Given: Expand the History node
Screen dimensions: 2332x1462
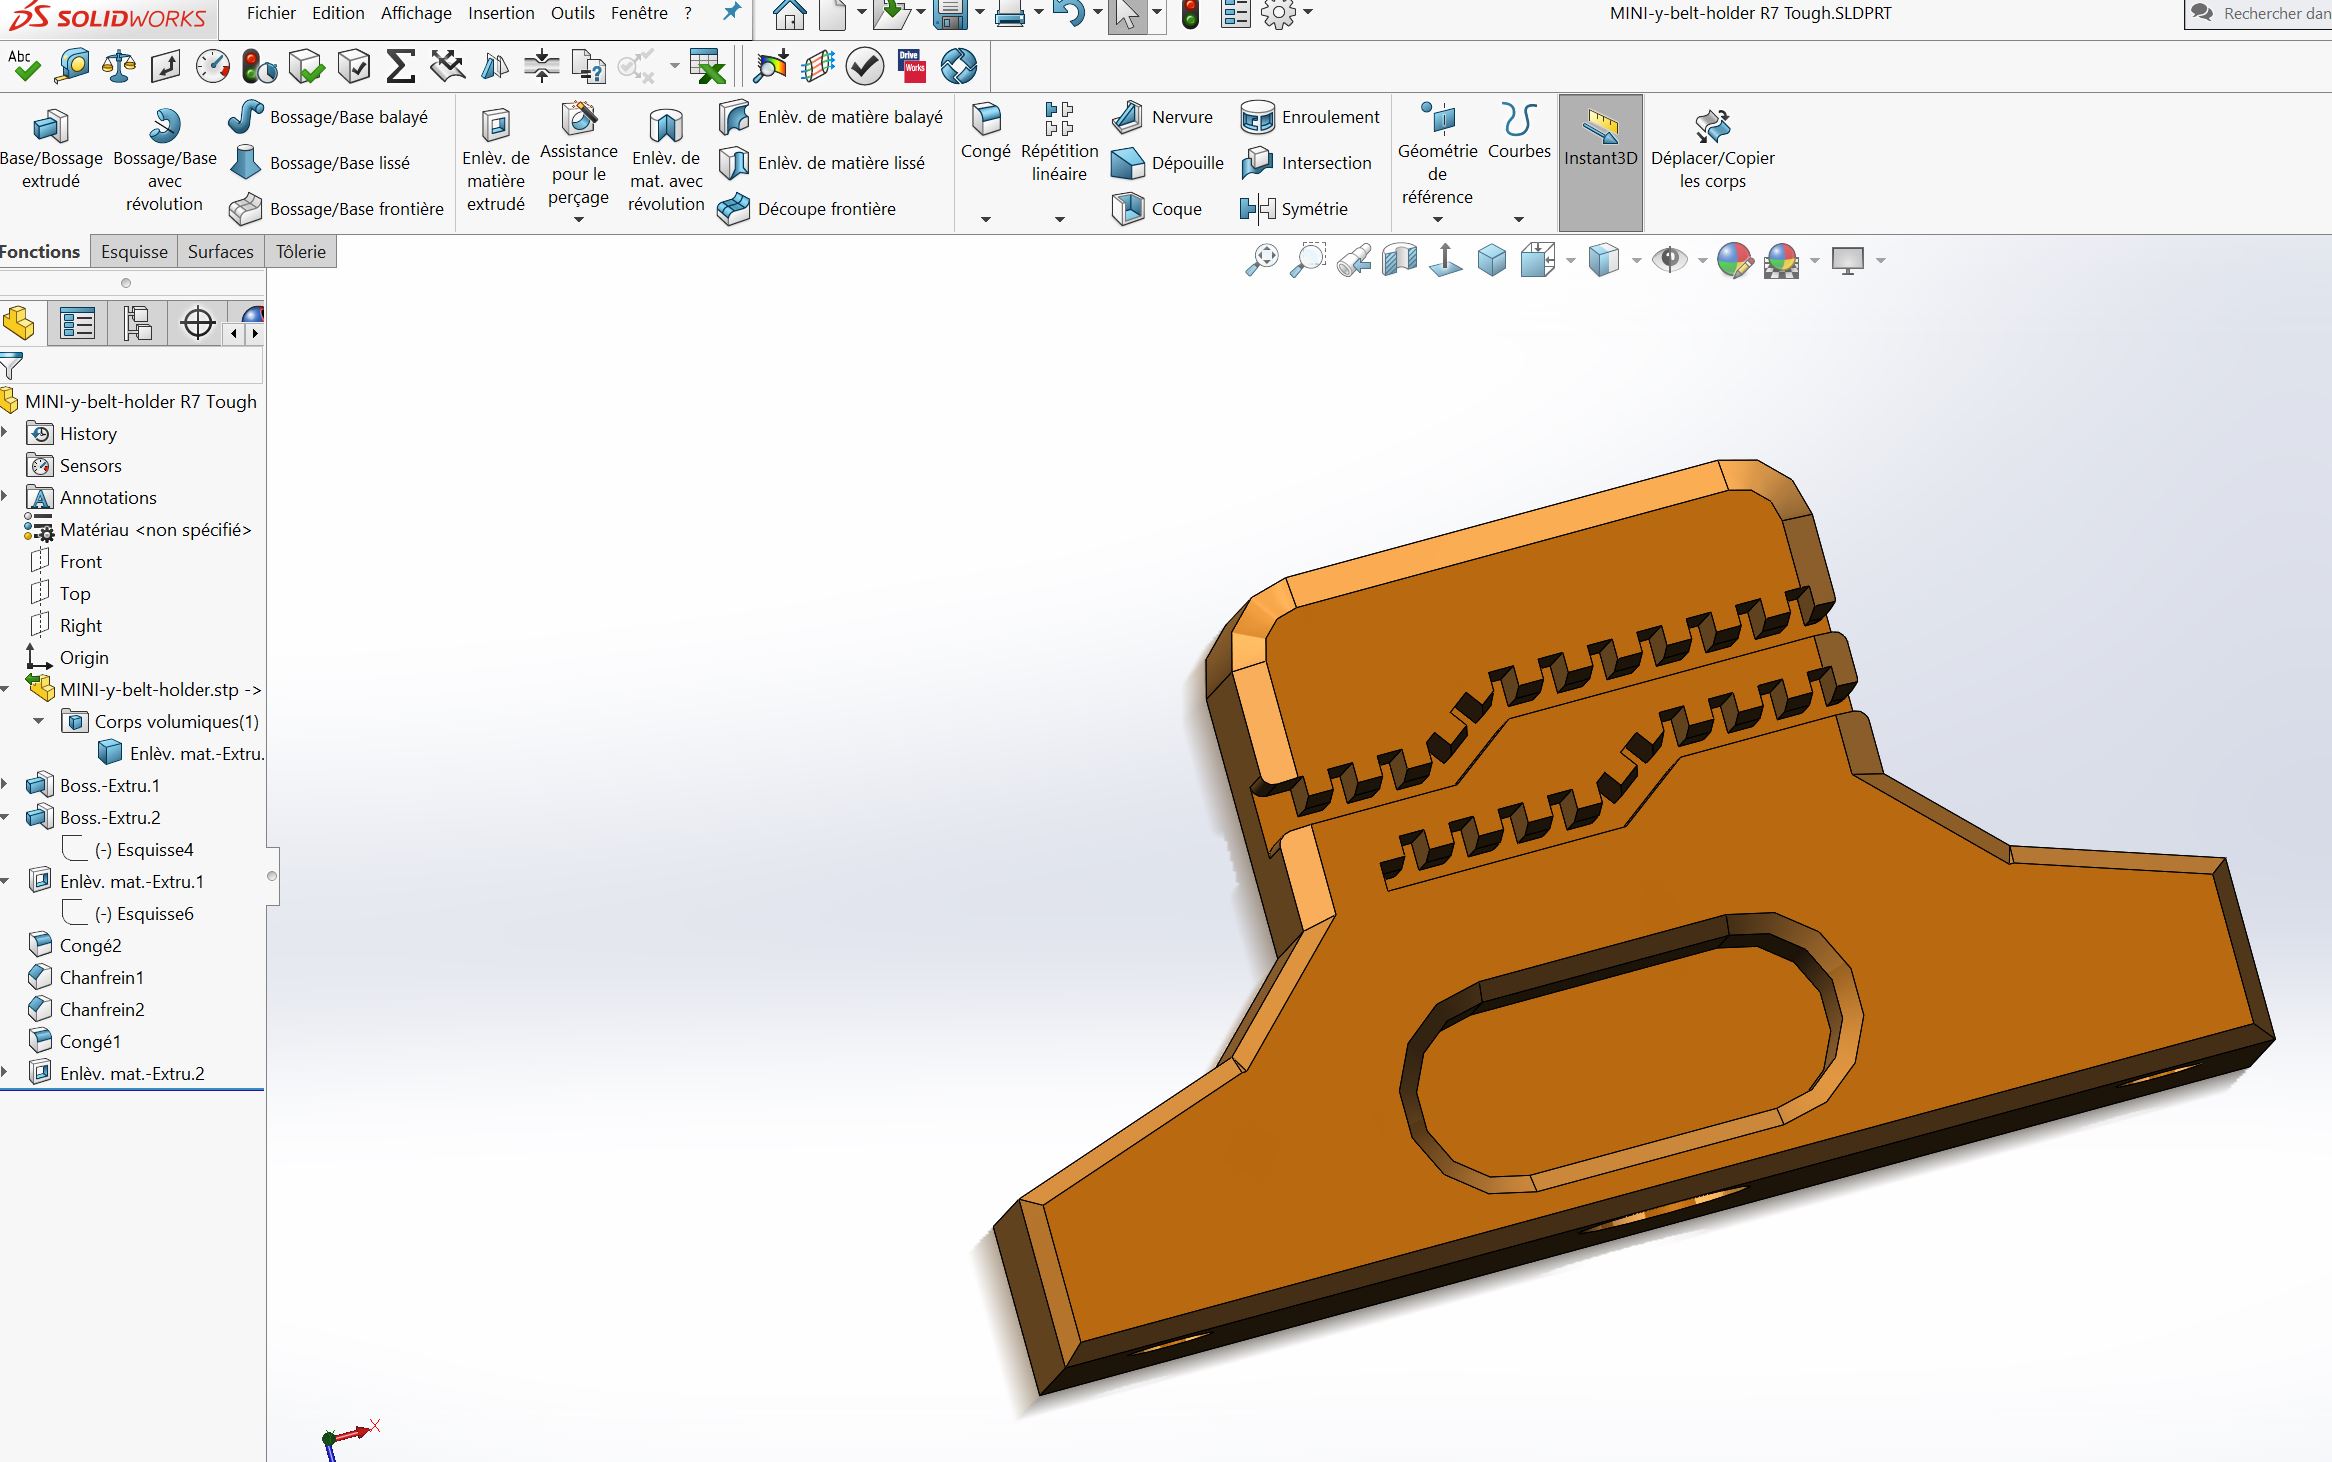Looking at the screenshot, I should pyautogui.click(x=5, y=433).
